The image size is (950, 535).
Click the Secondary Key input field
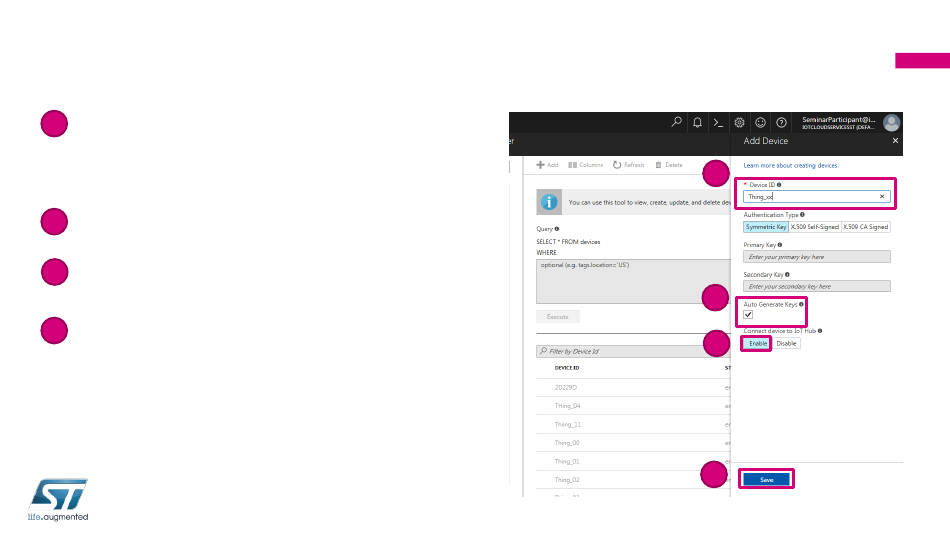click(x=817, y=286)
